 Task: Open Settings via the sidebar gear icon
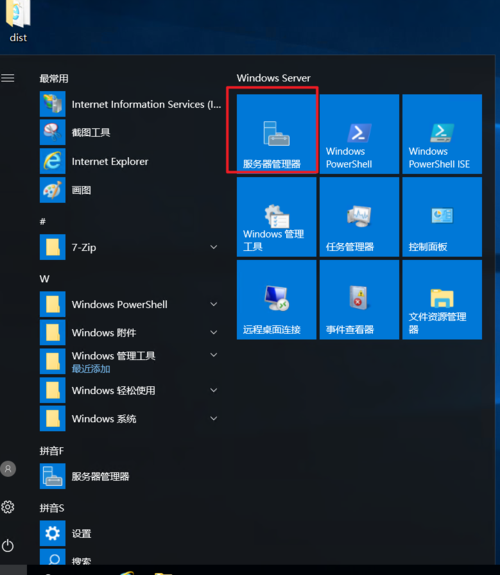click(x=8, y=507)
